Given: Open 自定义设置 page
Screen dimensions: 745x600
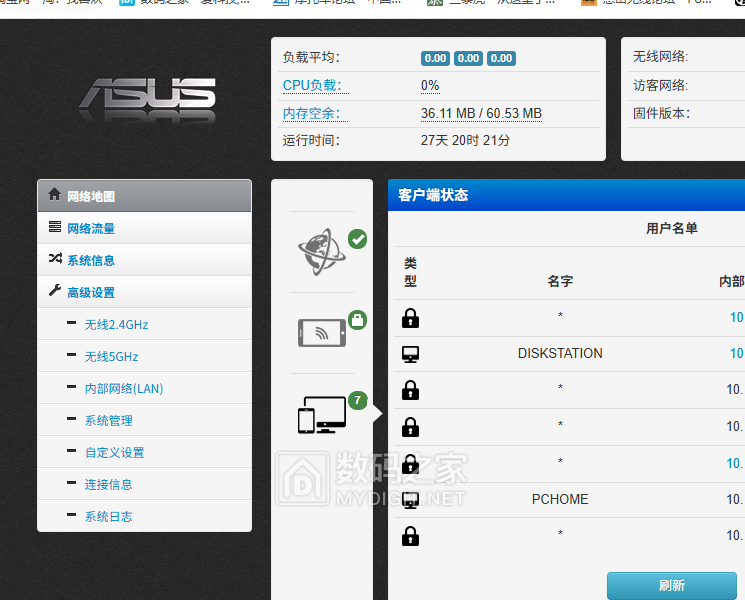Looking at the screenshot, I should click(144, 452).
